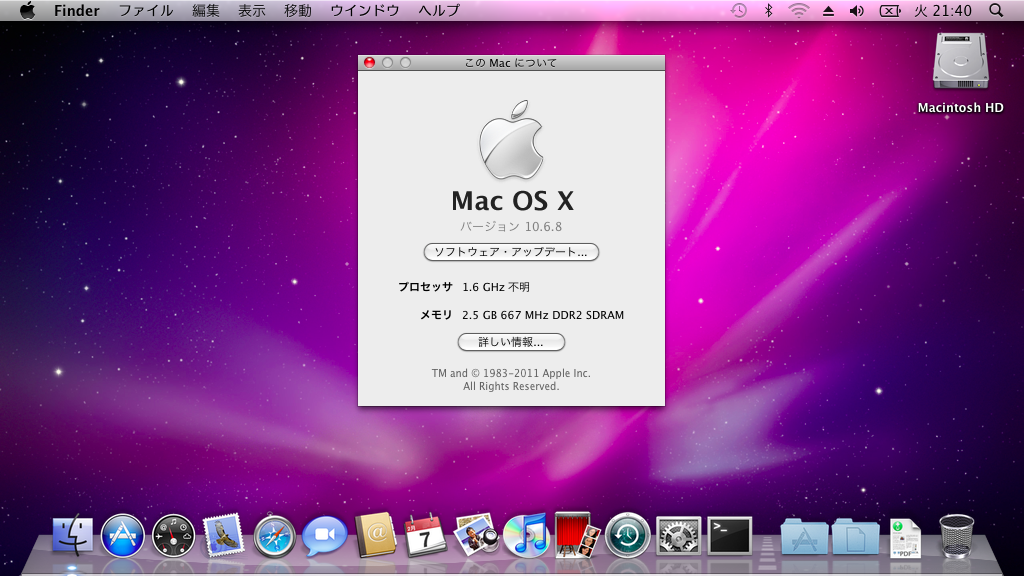Click ソフトウェア・アップデート button
1024x576 pixels.
point(511,252)
